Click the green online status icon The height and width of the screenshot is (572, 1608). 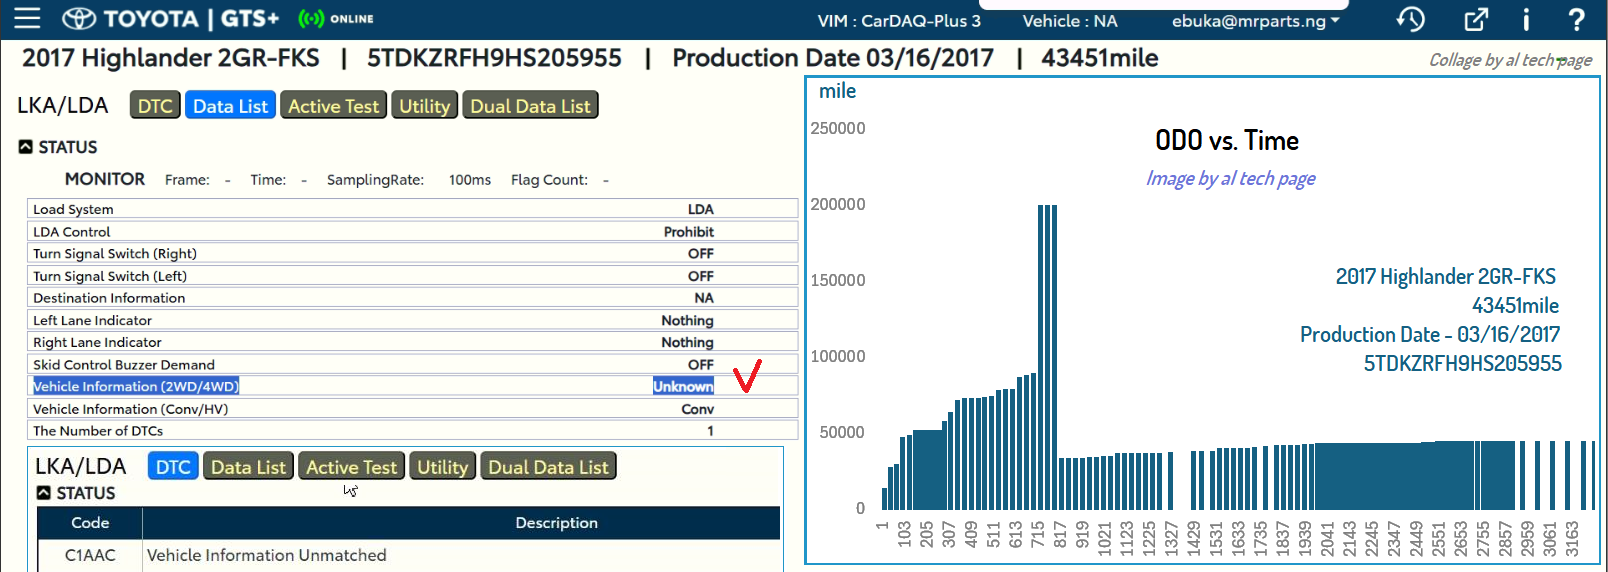311,19
